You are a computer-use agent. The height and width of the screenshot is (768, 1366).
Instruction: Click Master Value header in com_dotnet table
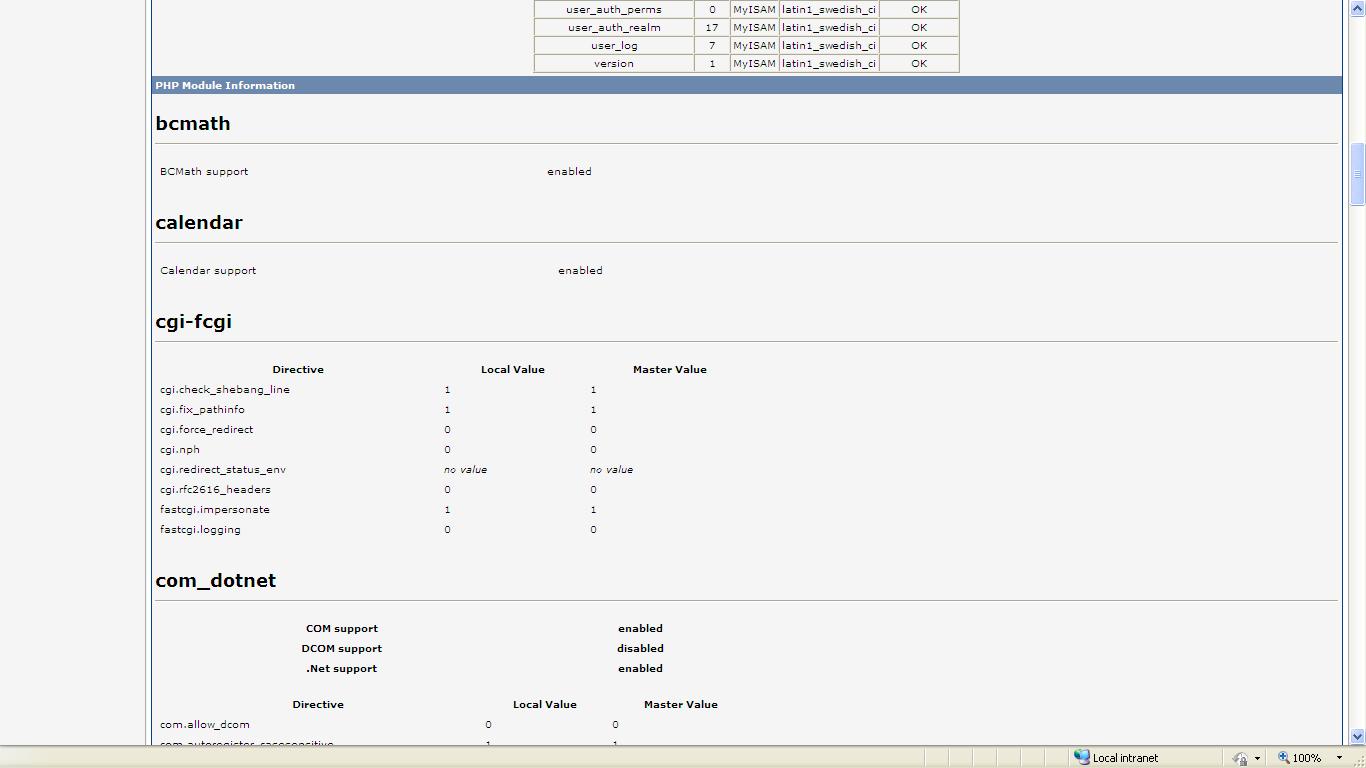pyautogui.click(x=681, y=704)
